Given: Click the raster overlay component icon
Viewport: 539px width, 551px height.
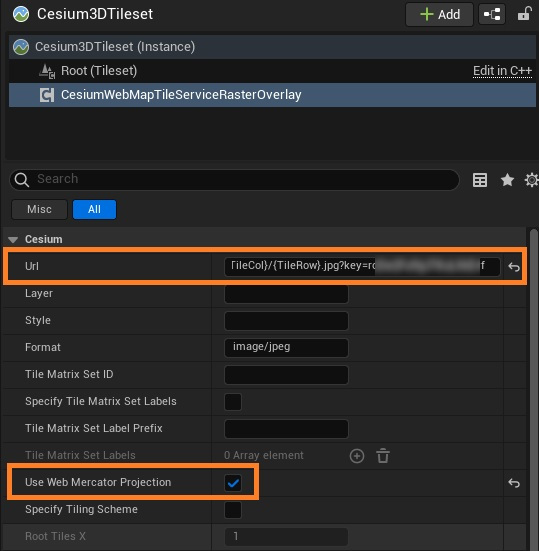Looking at the screenshot, I should coord(47,95).
